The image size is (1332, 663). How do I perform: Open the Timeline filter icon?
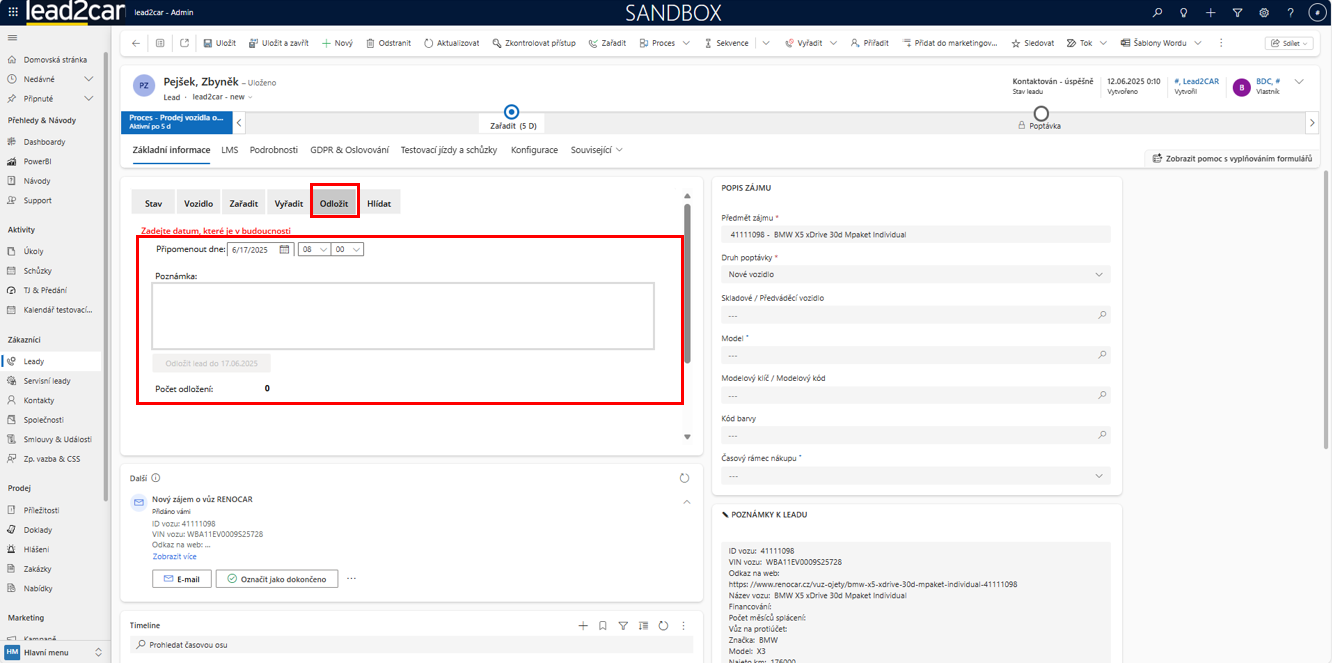623,625
